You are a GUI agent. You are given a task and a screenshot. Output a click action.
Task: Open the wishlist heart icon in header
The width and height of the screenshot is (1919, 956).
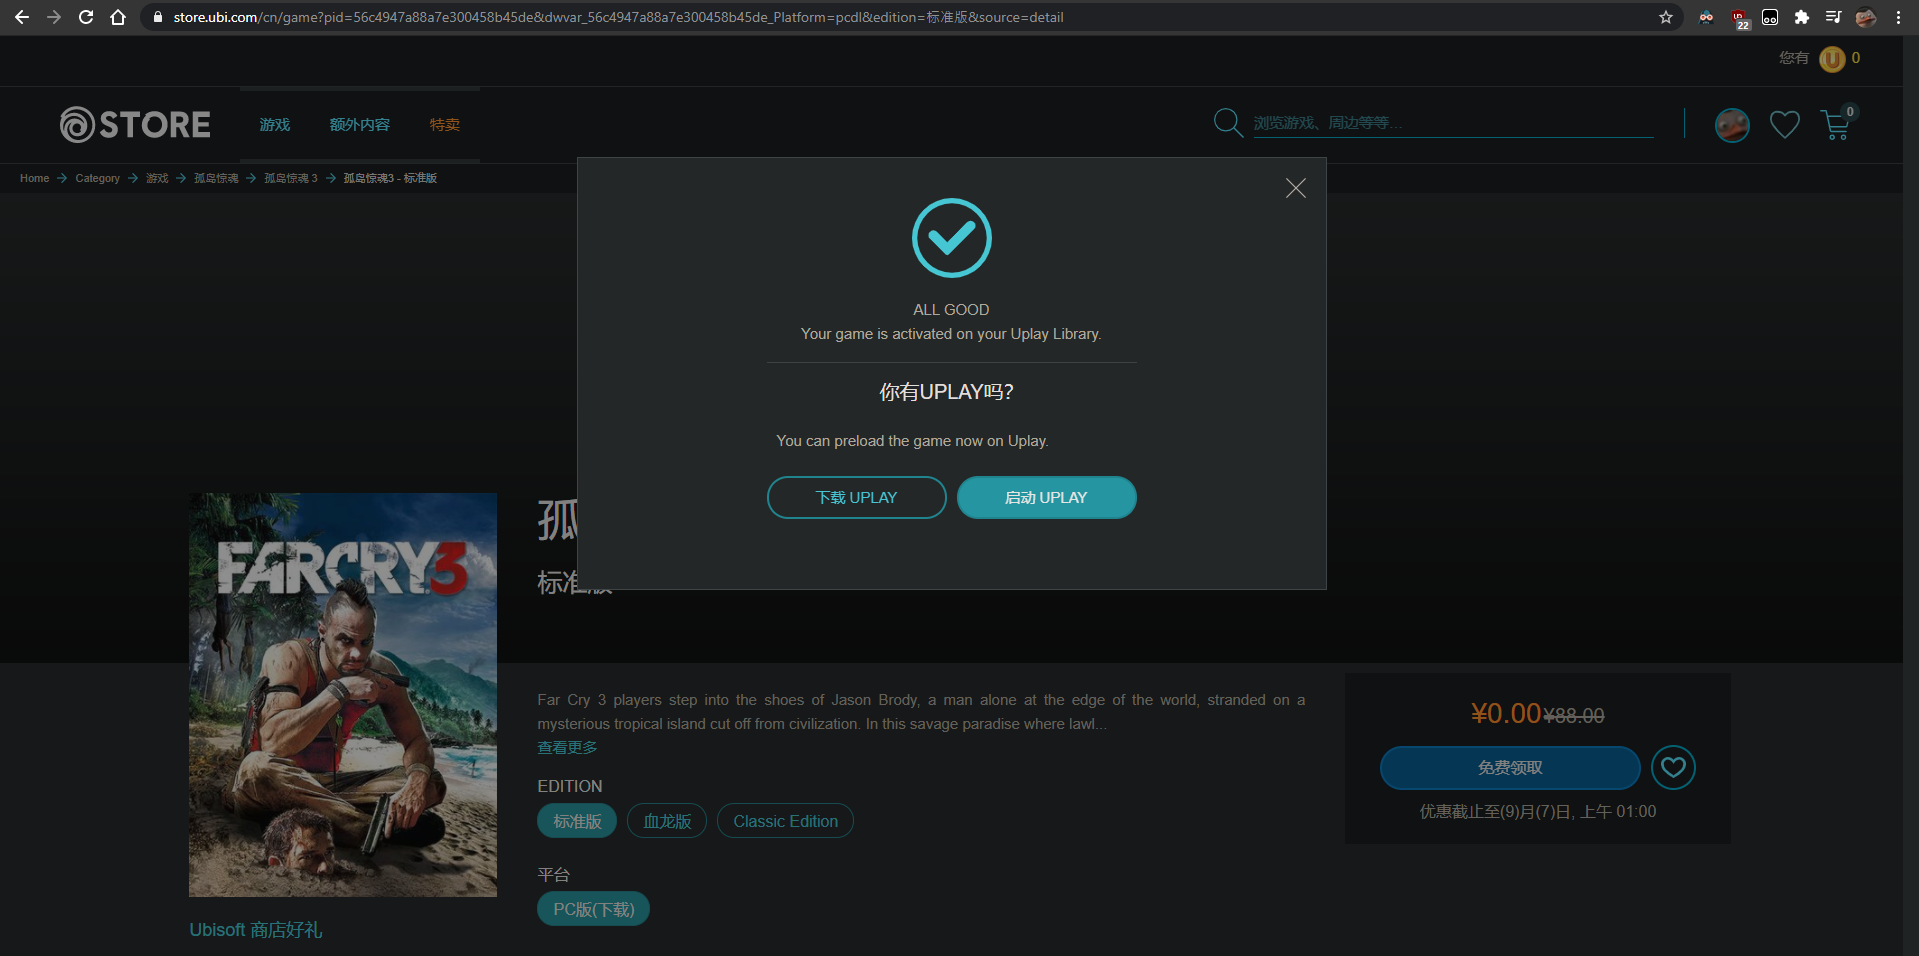[1785, 125]
